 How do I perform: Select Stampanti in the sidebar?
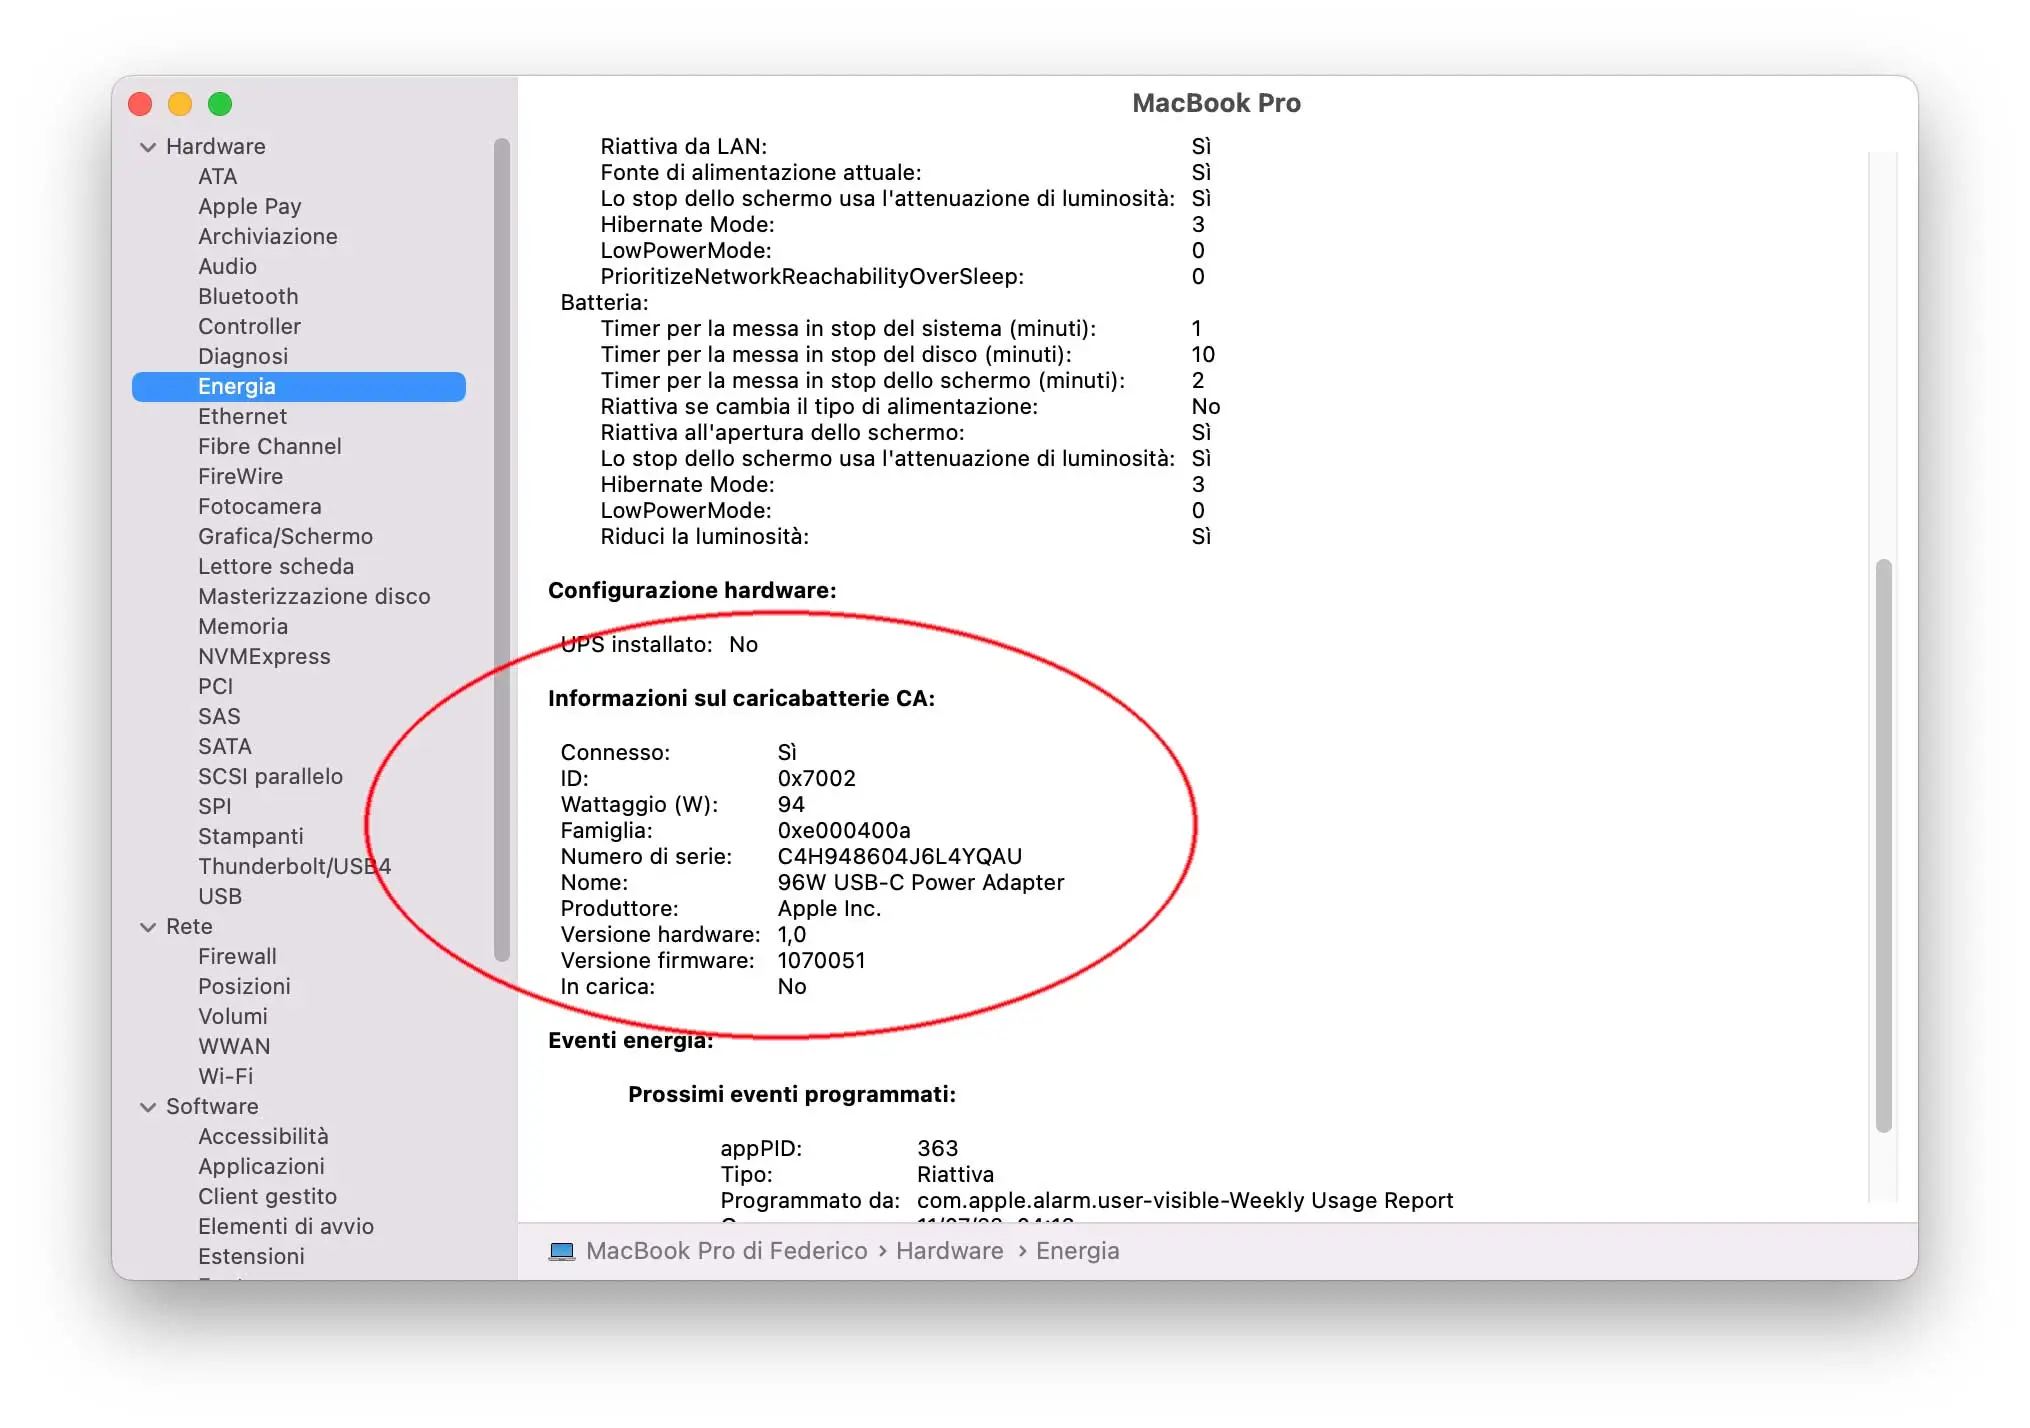pyautogui.click(x=251, y=836)
